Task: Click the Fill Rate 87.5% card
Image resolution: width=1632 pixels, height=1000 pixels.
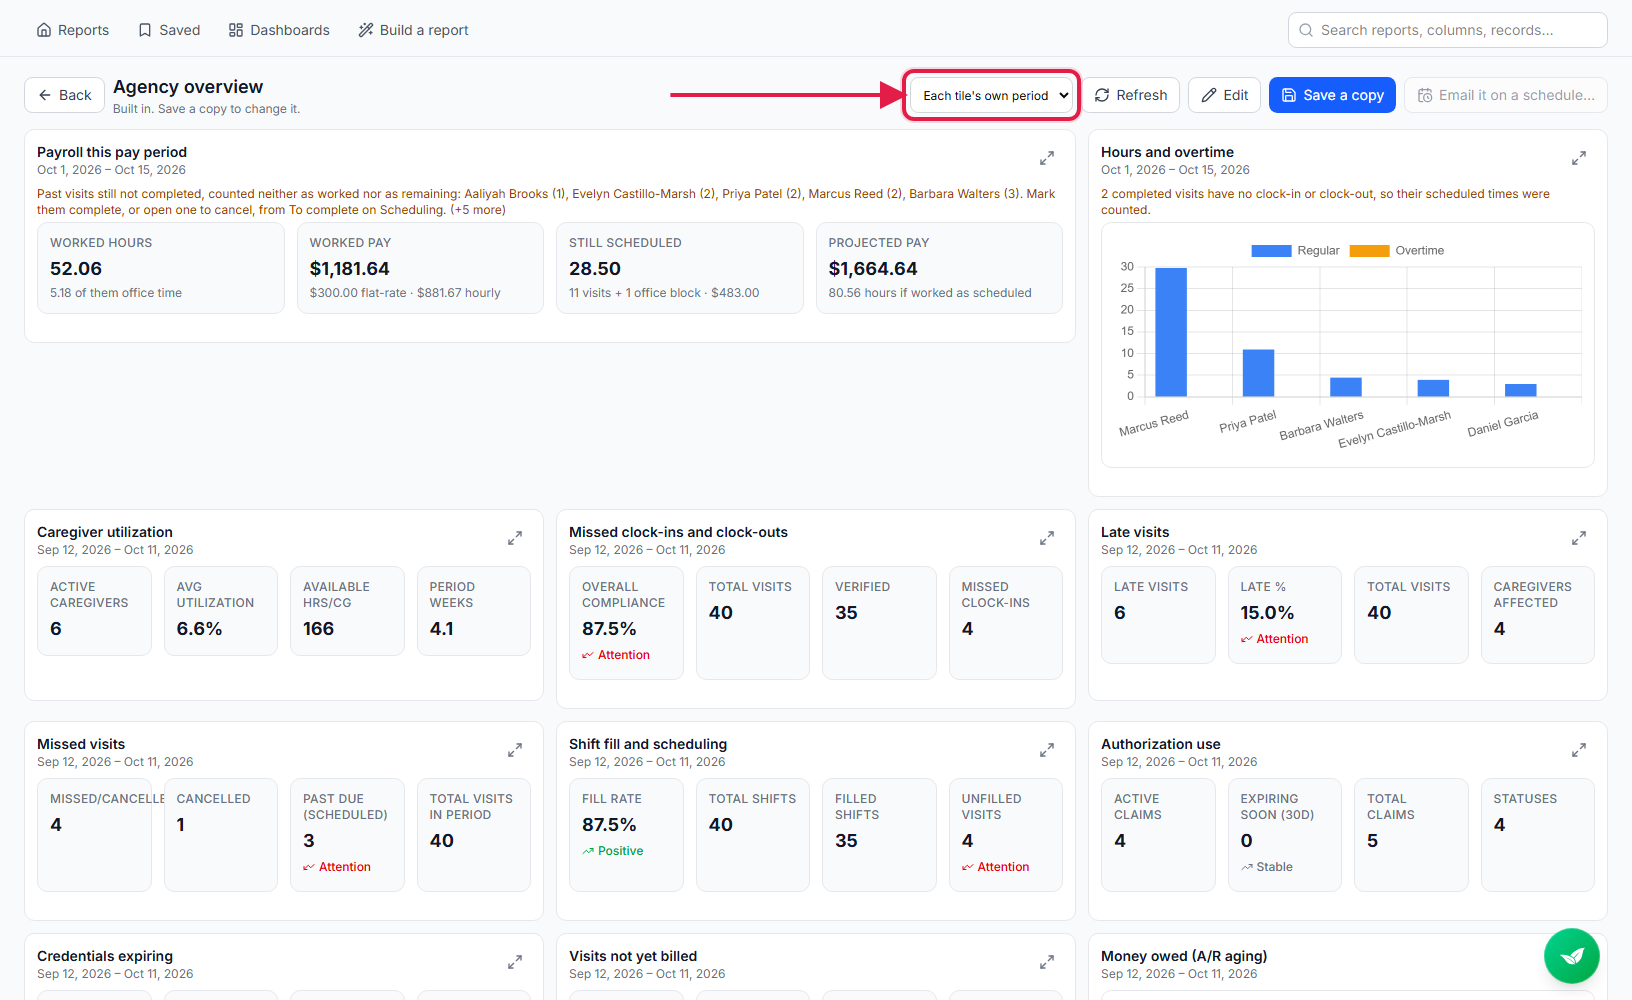Action: (626, 835)
